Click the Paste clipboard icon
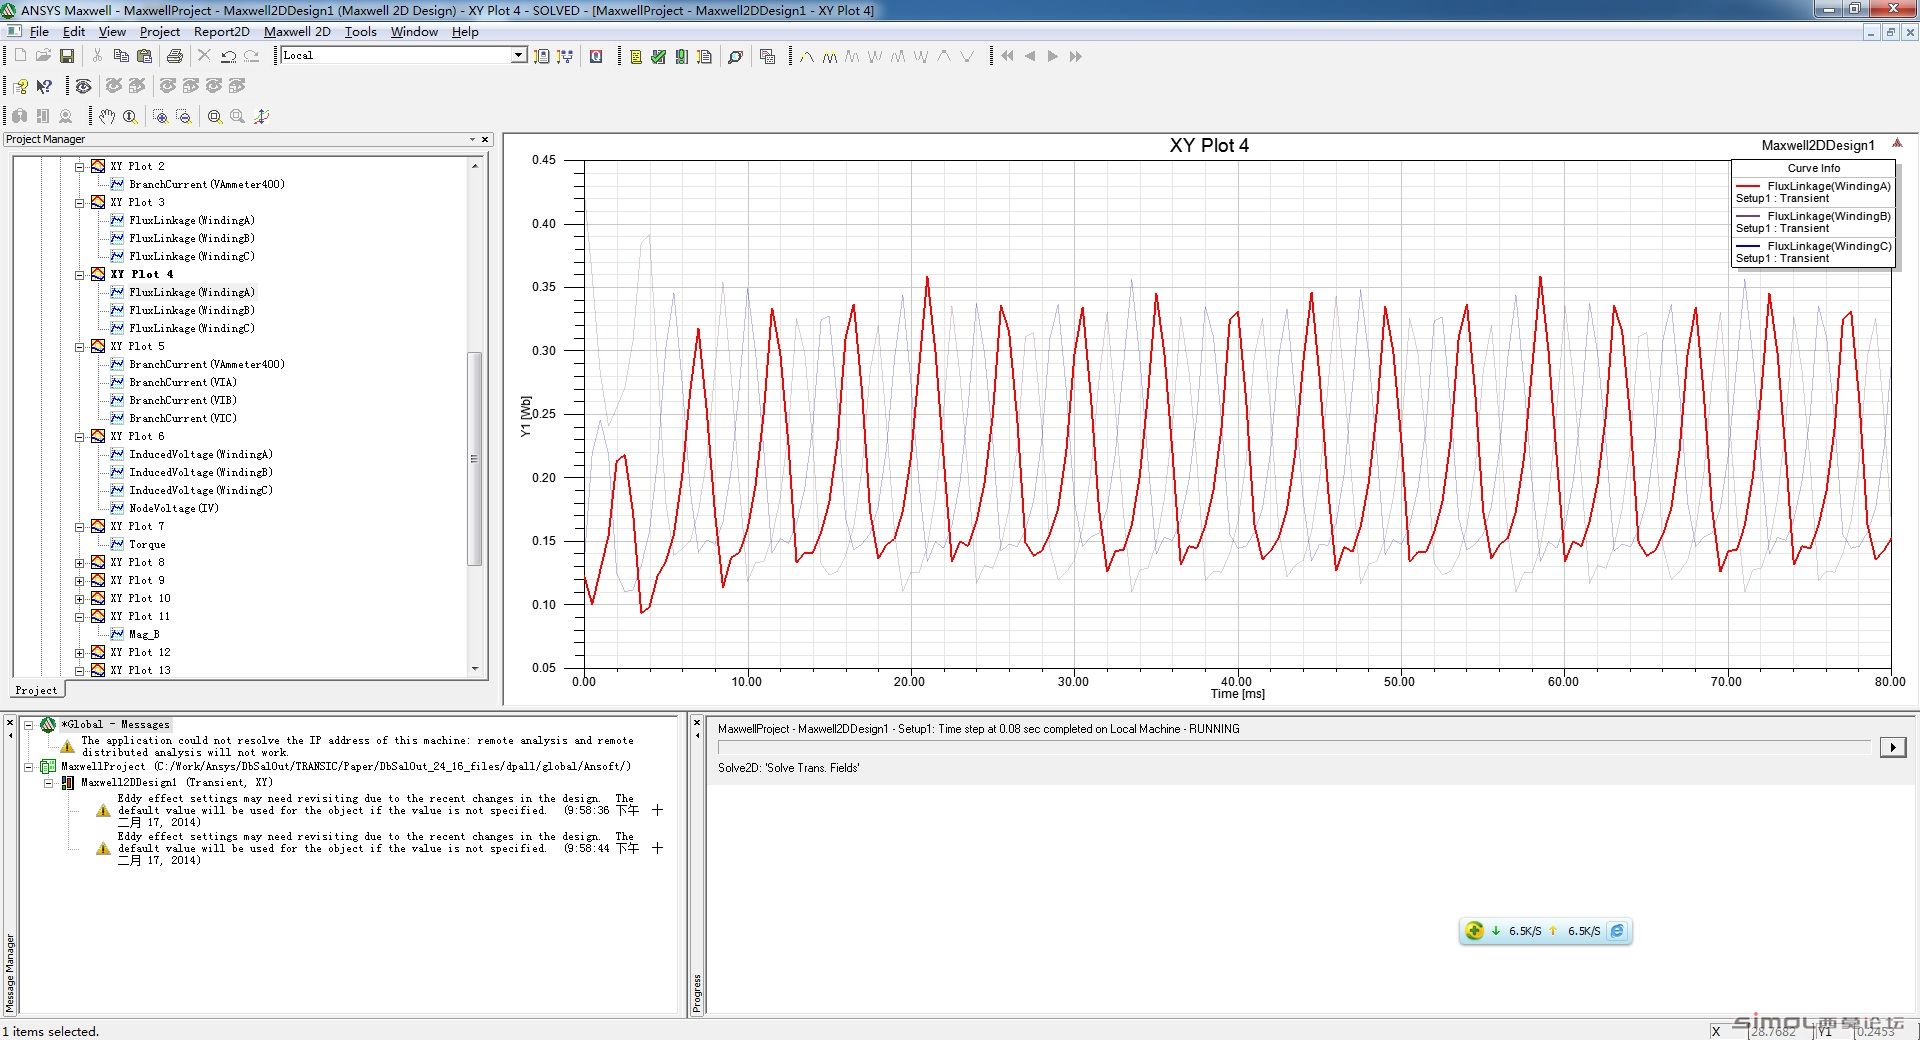Viewport: 1920px width, 1040px height. pos(145,56)
